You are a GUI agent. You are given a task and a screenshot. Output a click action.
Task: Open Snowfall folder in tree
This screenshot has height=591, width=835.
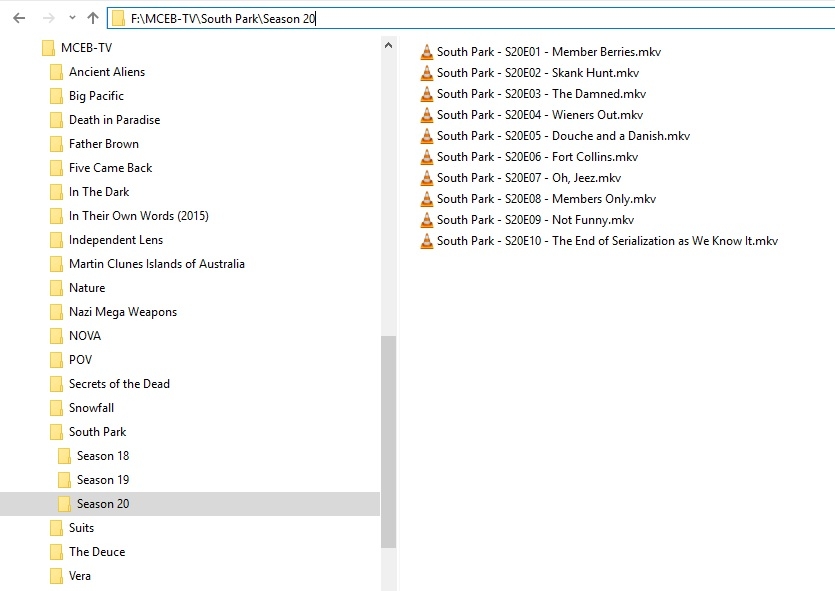91,408
